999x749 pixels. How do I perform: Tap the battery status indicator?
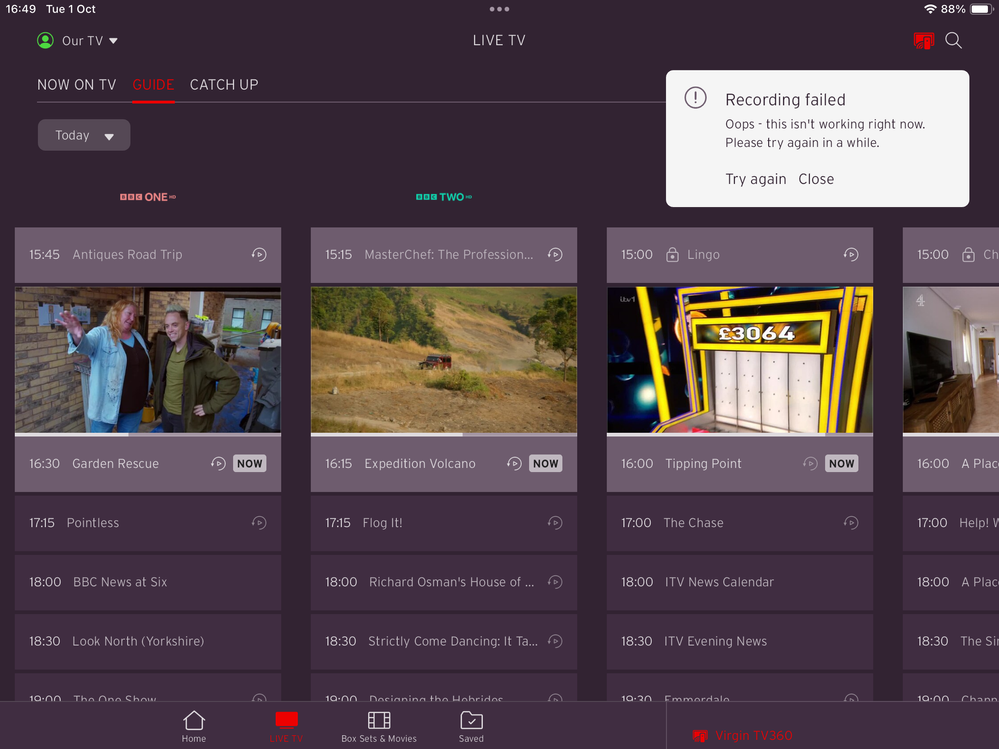[x=981, y=9]
